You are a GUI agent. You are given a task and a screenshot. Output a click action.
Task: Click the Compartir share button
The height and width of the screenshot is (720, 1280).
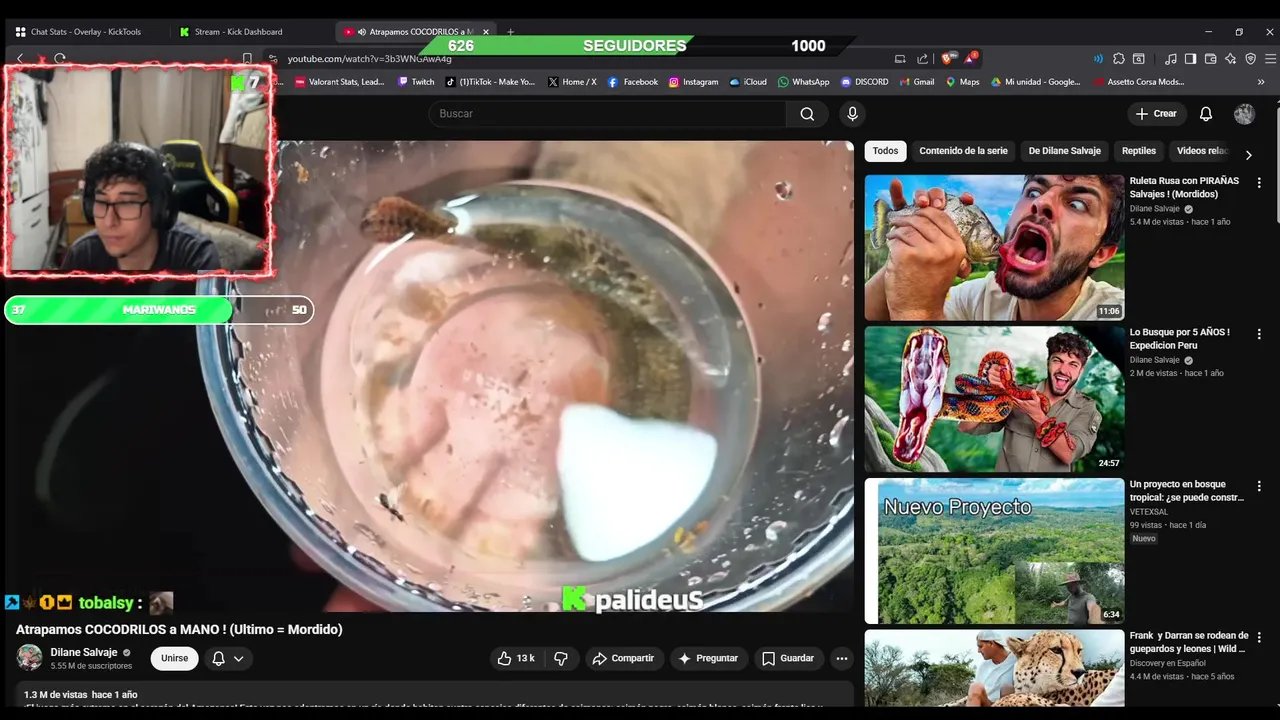(x=622, y=658)
